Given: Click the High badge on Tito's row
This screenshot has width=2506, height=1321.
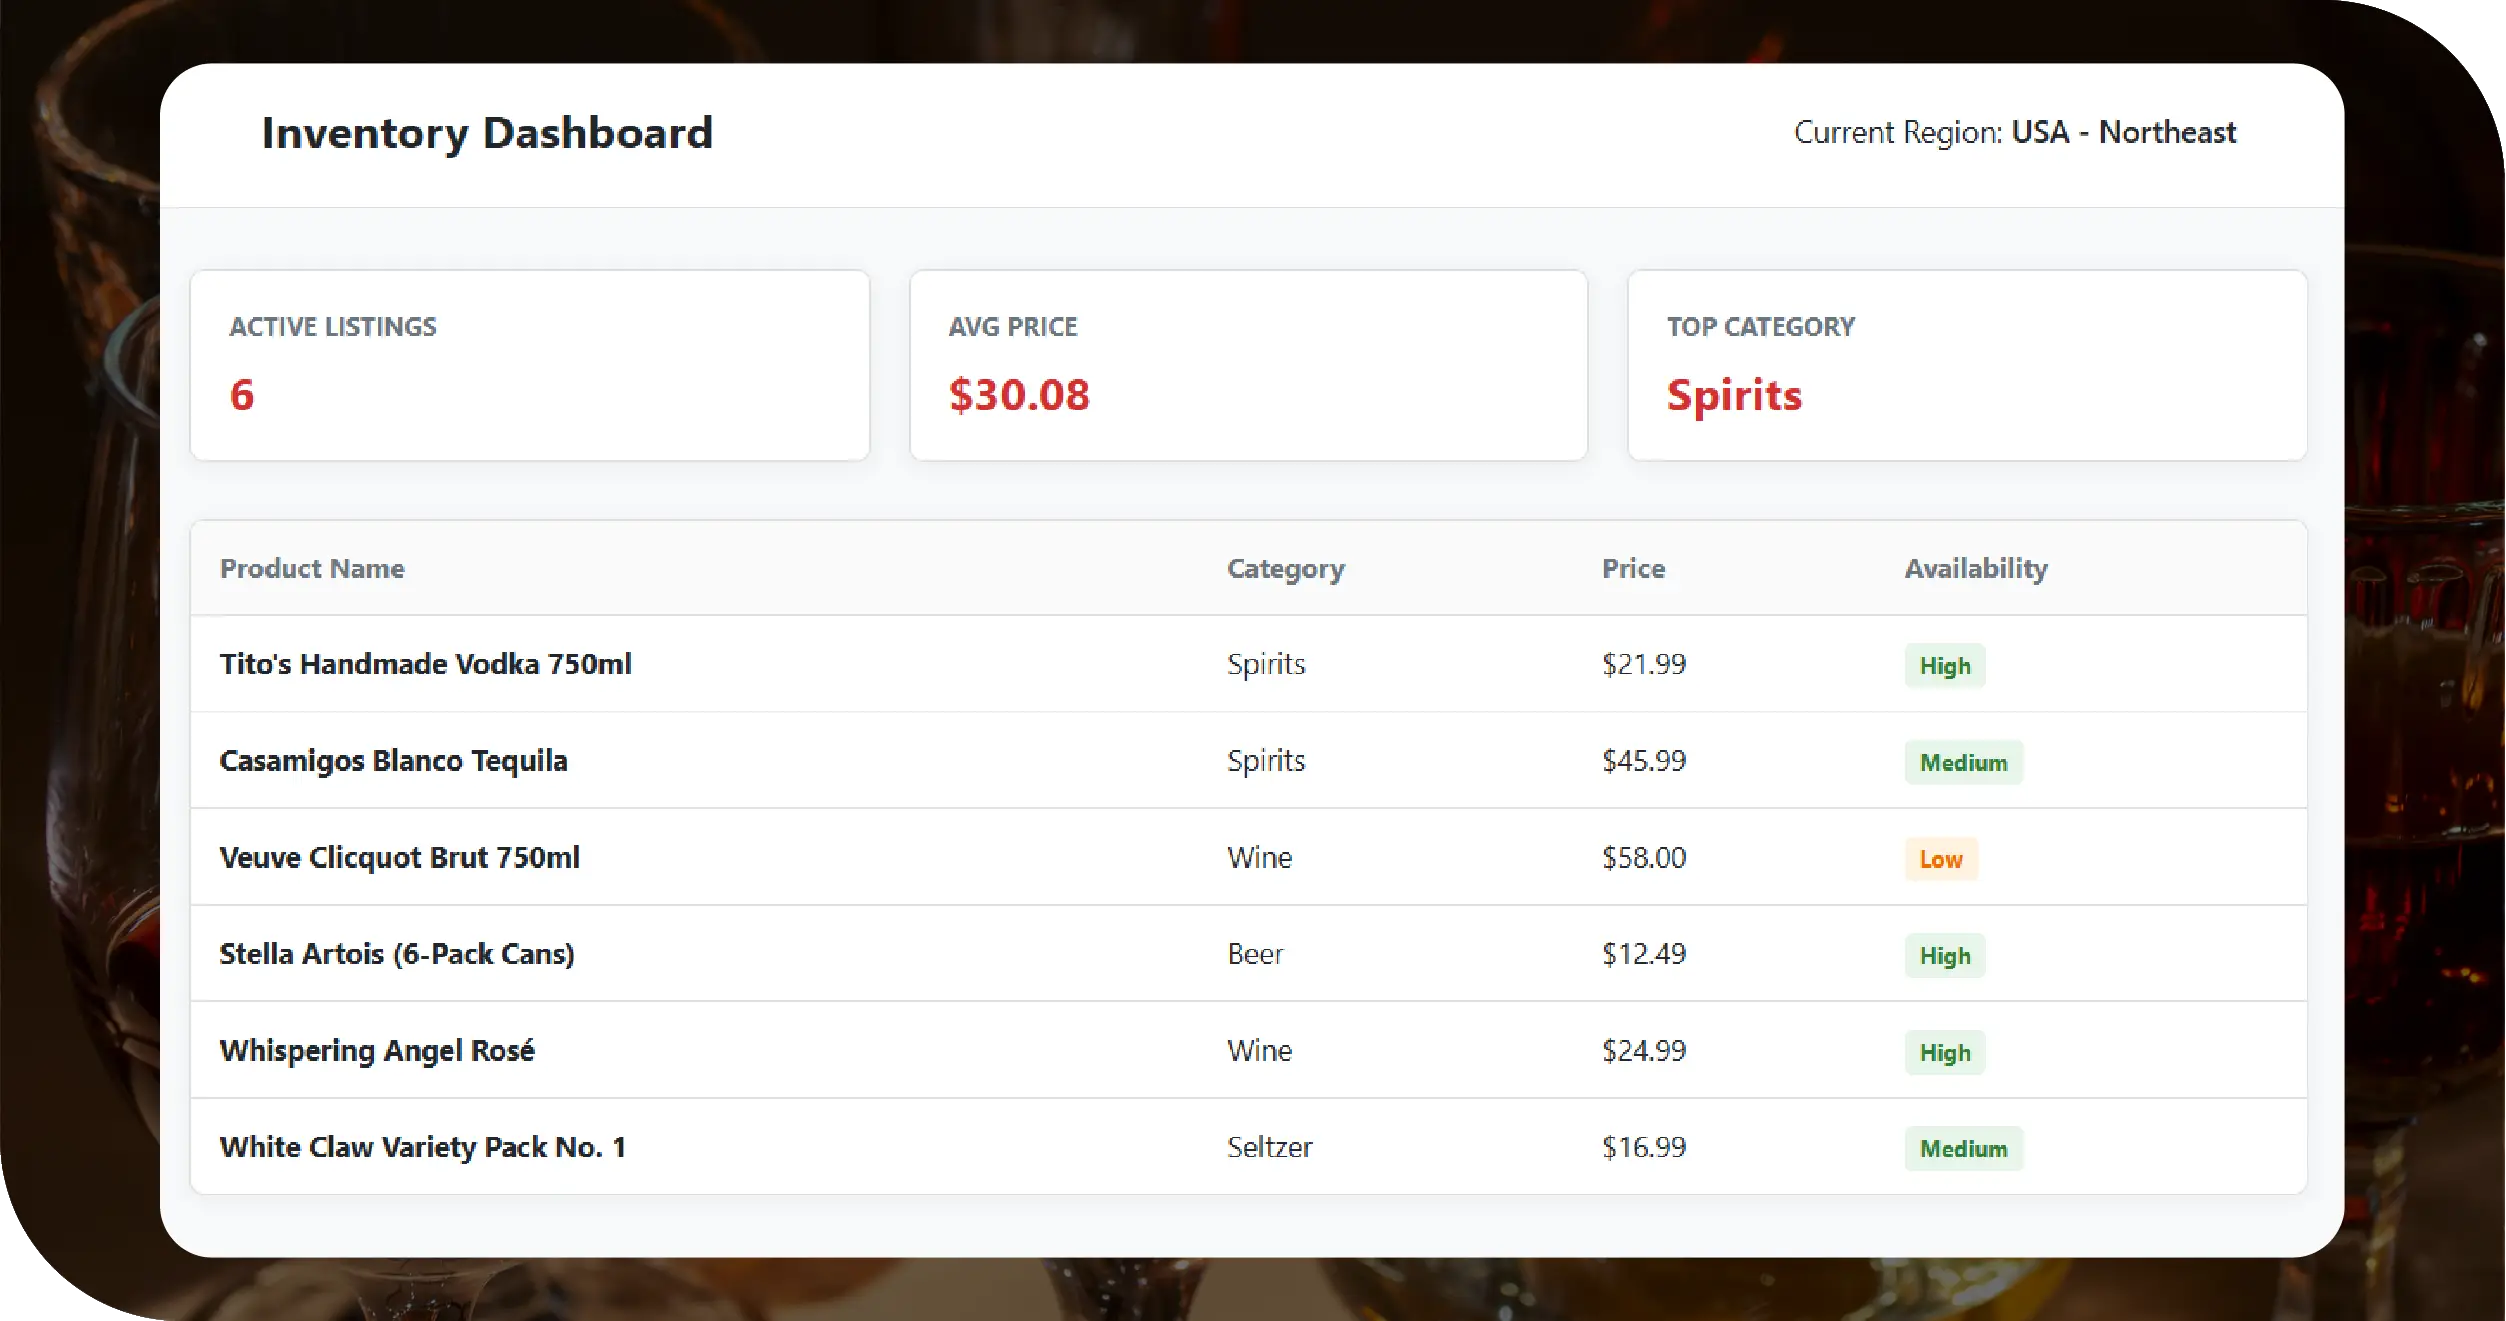Looking at the screenshot, I should coord(1944,666).
